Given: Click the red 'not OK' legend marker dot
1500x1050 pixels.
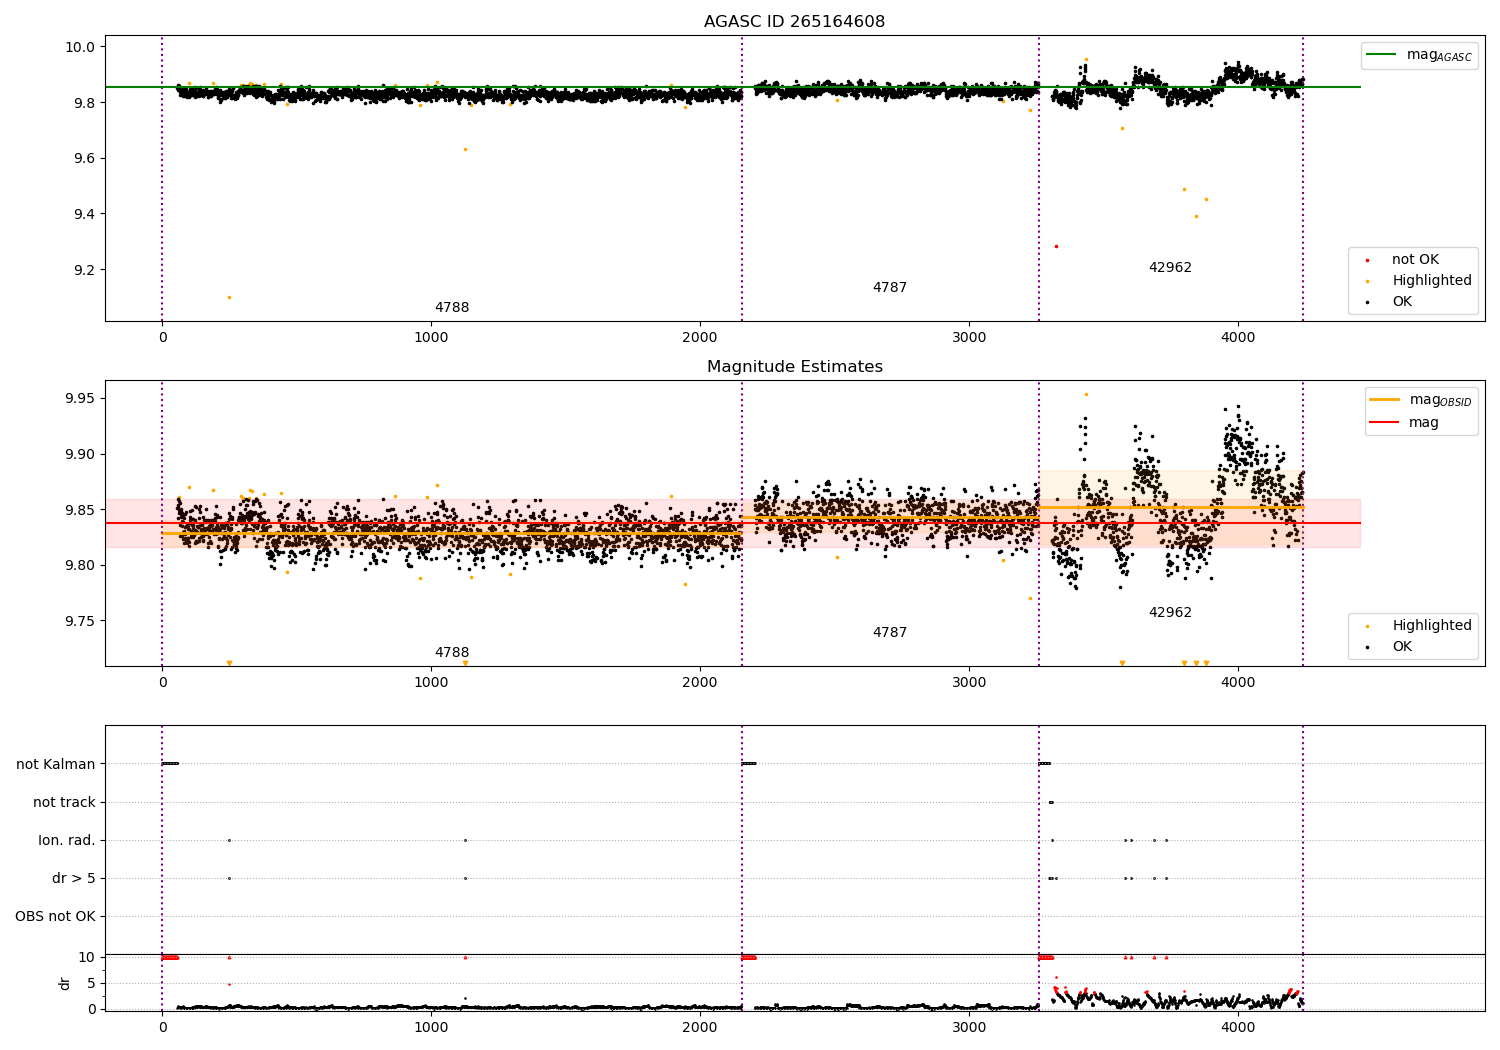Looking at the screenshot, I should tap(1367, 260).
